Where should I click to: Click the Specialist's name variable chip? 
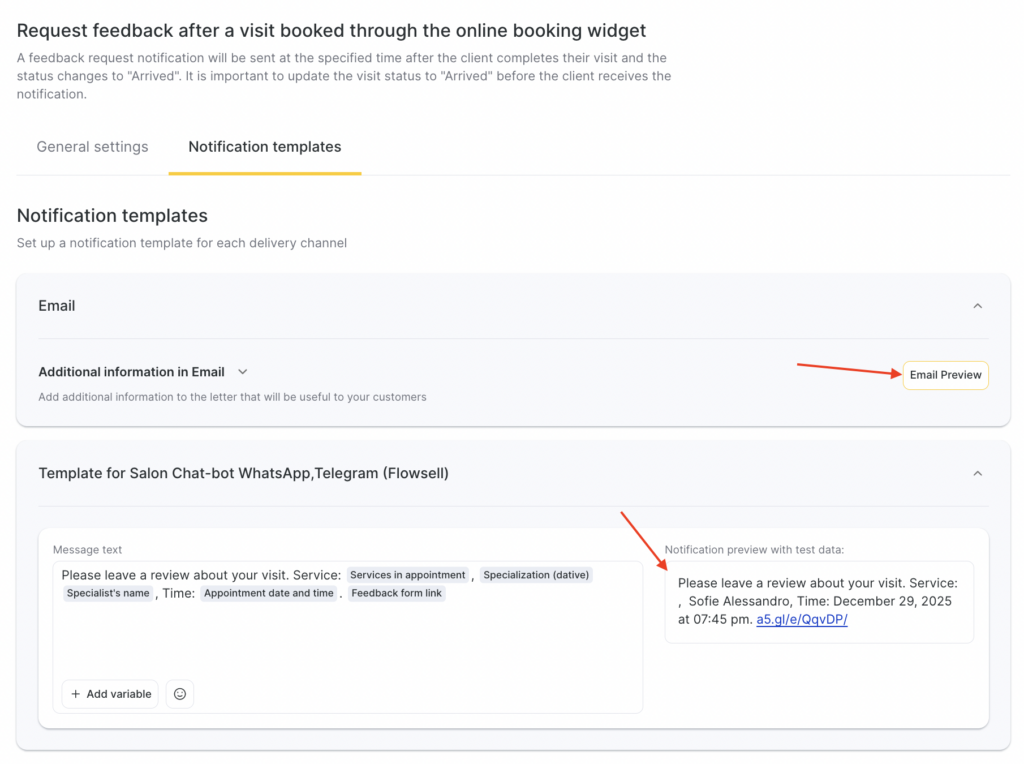click(108, 593)
